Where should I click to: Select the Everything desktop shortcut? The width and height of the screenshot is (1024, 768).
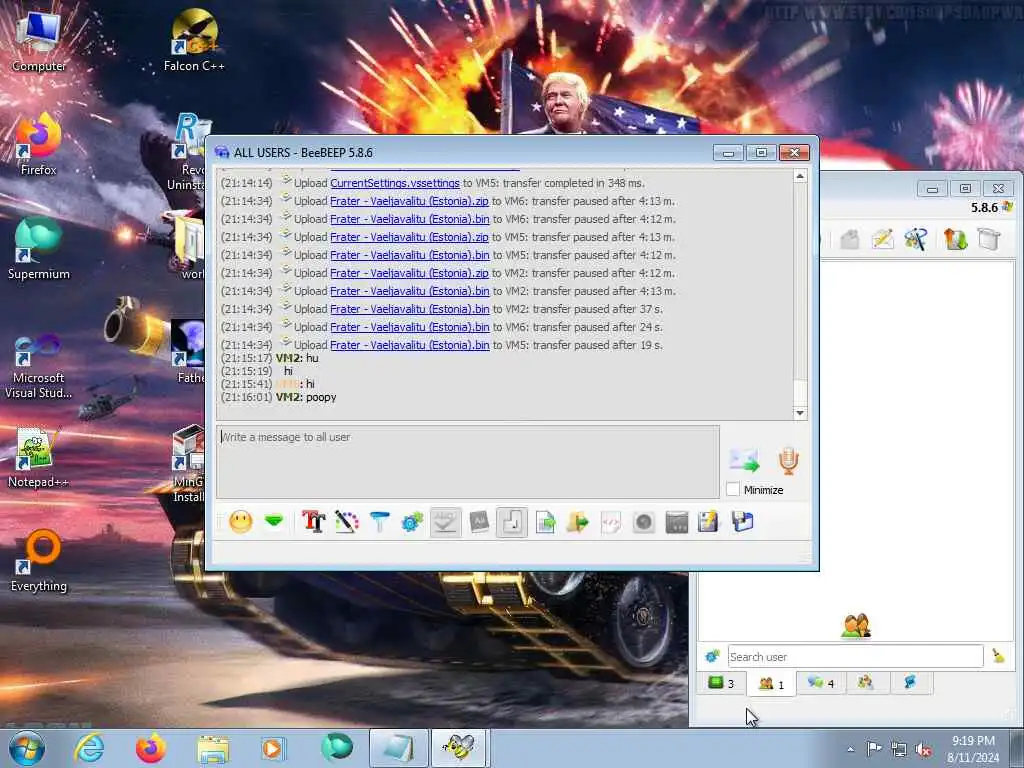[39, 562]
